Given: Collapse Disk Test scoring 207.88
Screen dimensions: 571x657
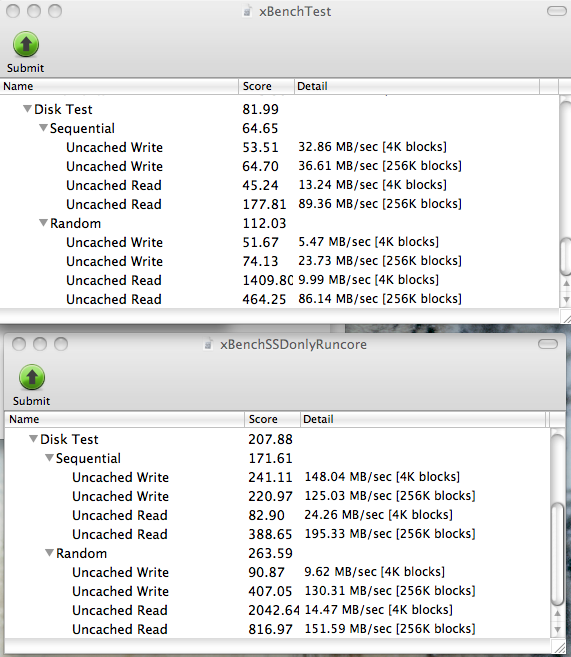Looking at the screenshot, I should (x=33, y=439).
